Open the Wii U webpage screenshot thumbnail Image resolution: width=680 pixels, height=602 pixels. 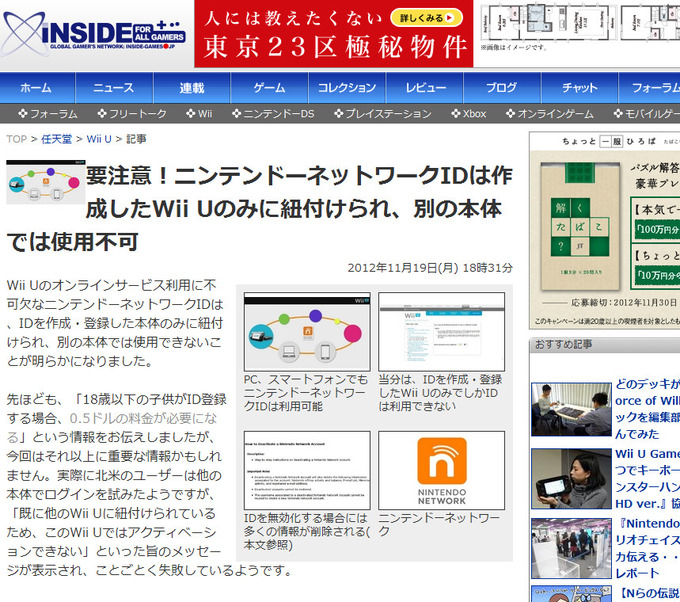441,332
